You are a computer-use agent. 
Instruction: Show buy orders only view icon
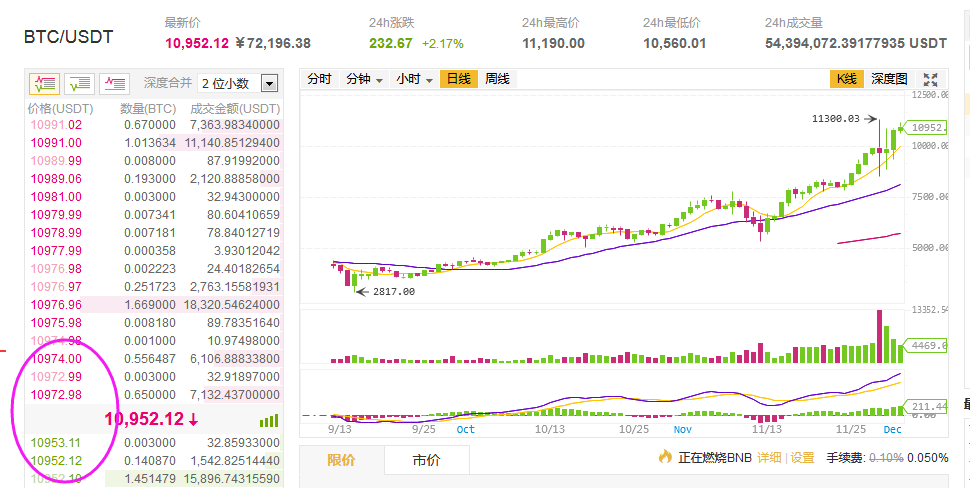[79, 83]
